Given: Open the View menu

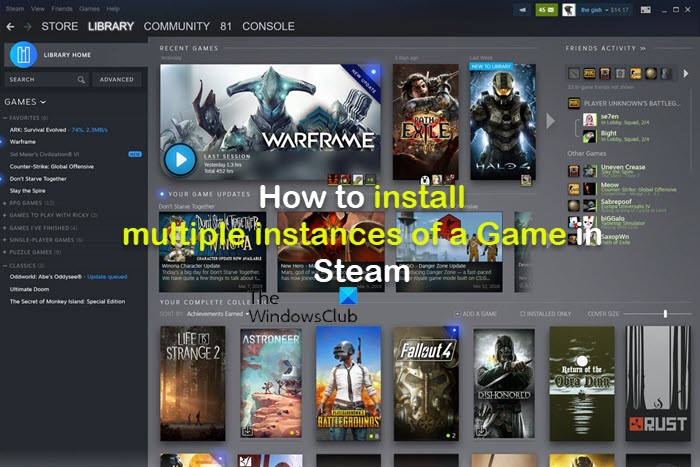Looking at the screenshot, I should pos(38,8).
